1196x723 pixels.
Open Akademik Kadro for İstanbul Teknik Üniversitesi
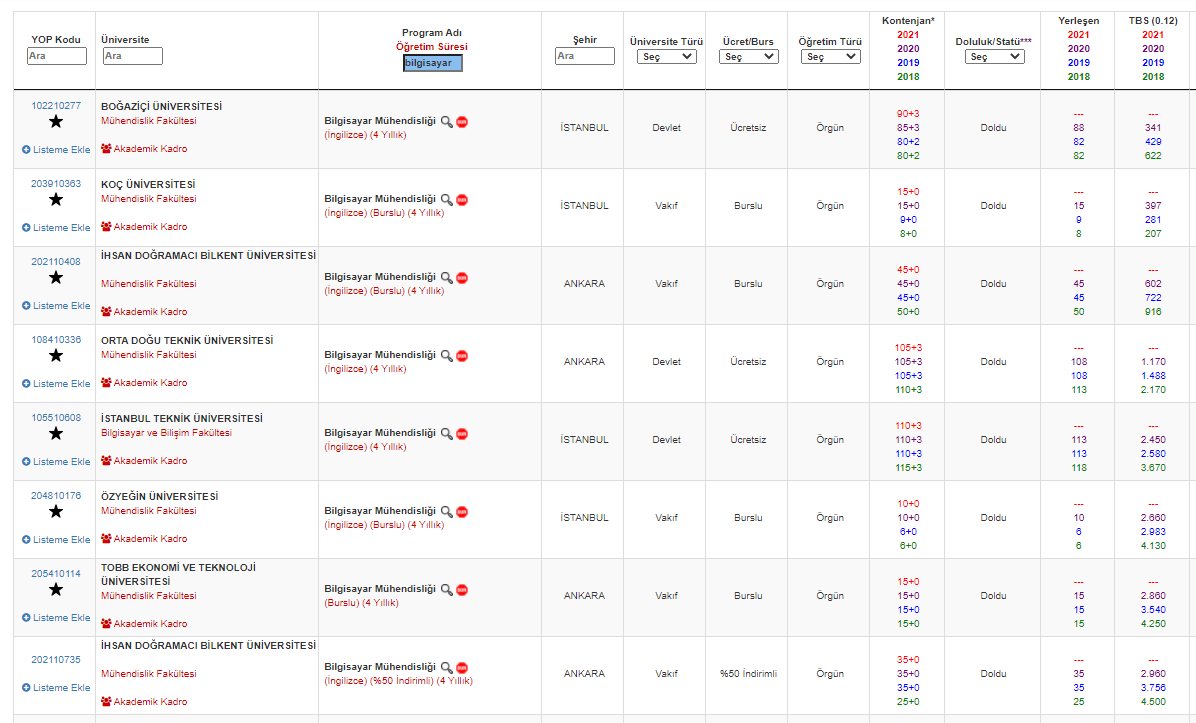tap(144, 461)
